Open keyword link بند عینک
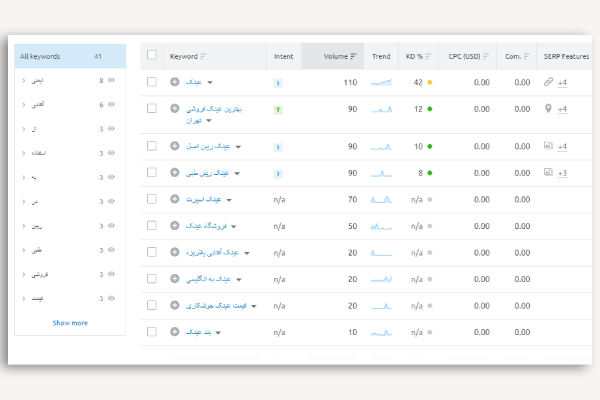Viewport: 600px width, 400px height. click(x=199, y=332)
